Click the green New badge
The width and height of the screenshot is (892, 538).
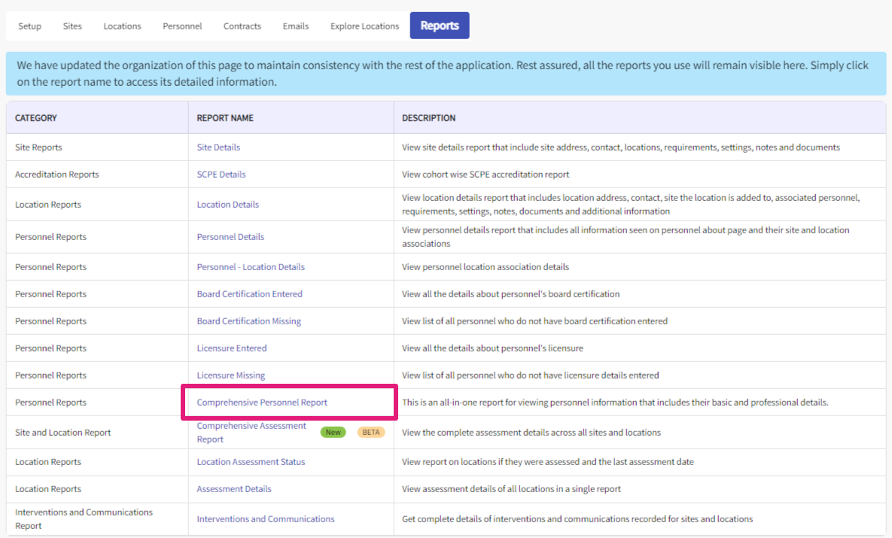333,432
